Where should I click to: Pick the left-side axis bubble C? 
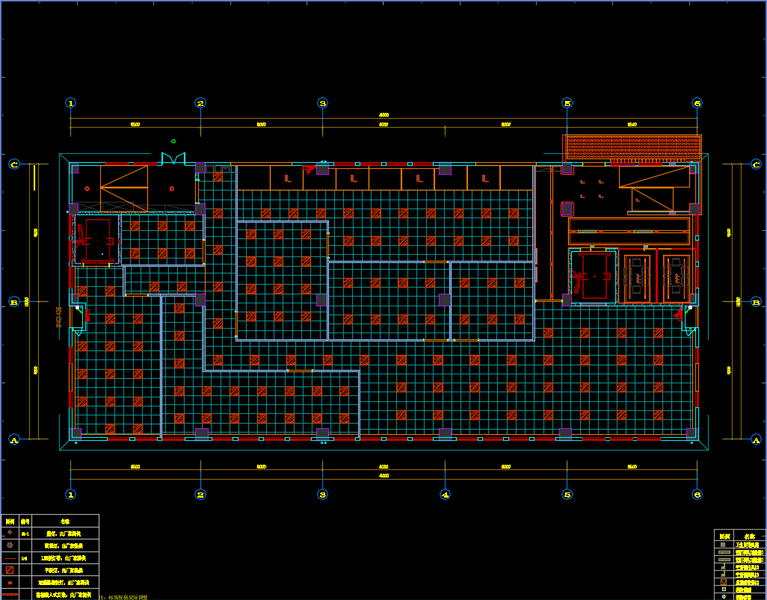[14, 164]
